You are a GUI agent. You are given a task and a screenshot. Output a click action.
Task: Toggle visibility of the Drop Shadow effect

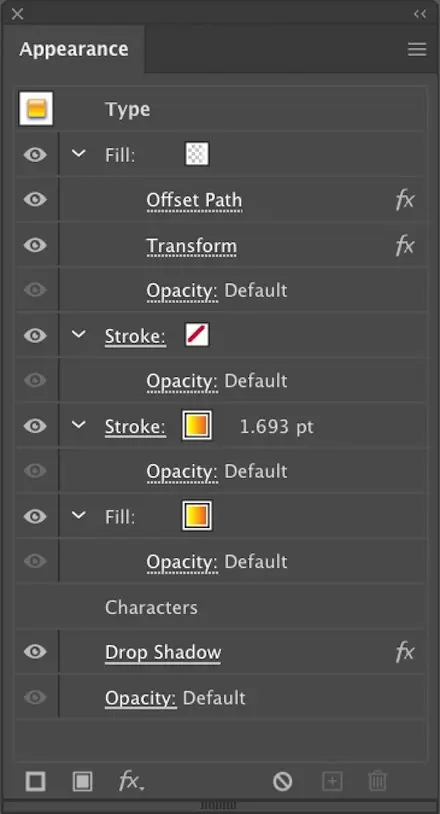pos(35,652)
